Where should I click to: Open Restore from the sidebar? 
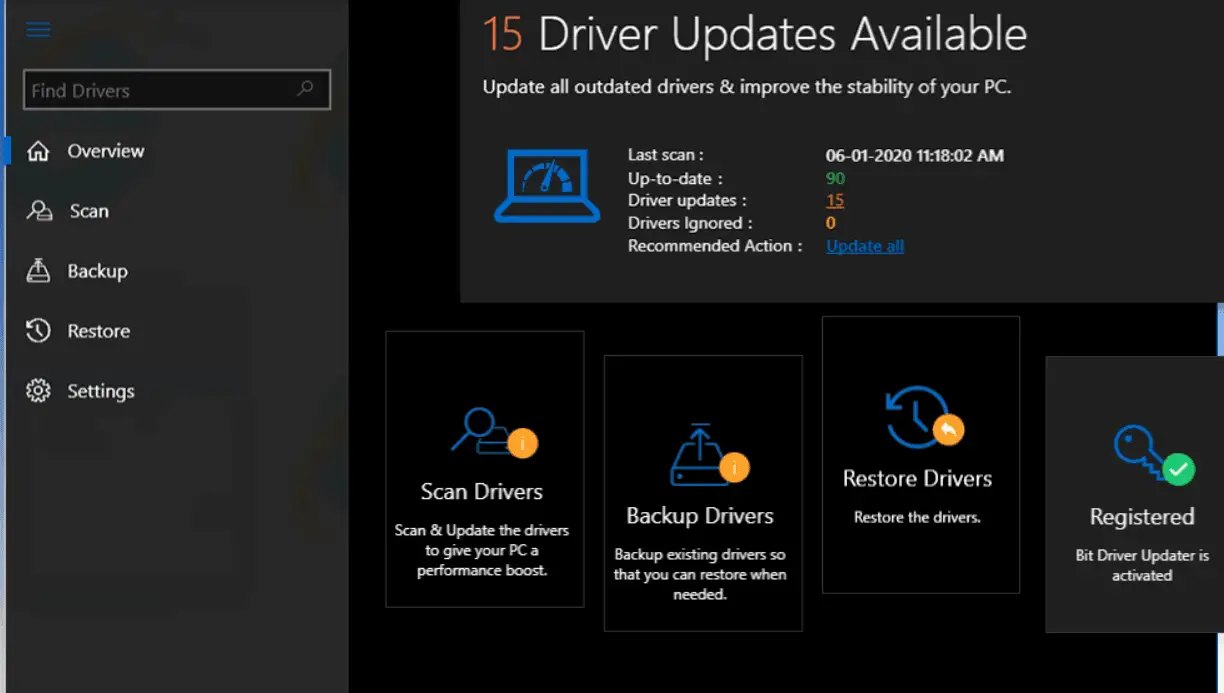point(98,331)
